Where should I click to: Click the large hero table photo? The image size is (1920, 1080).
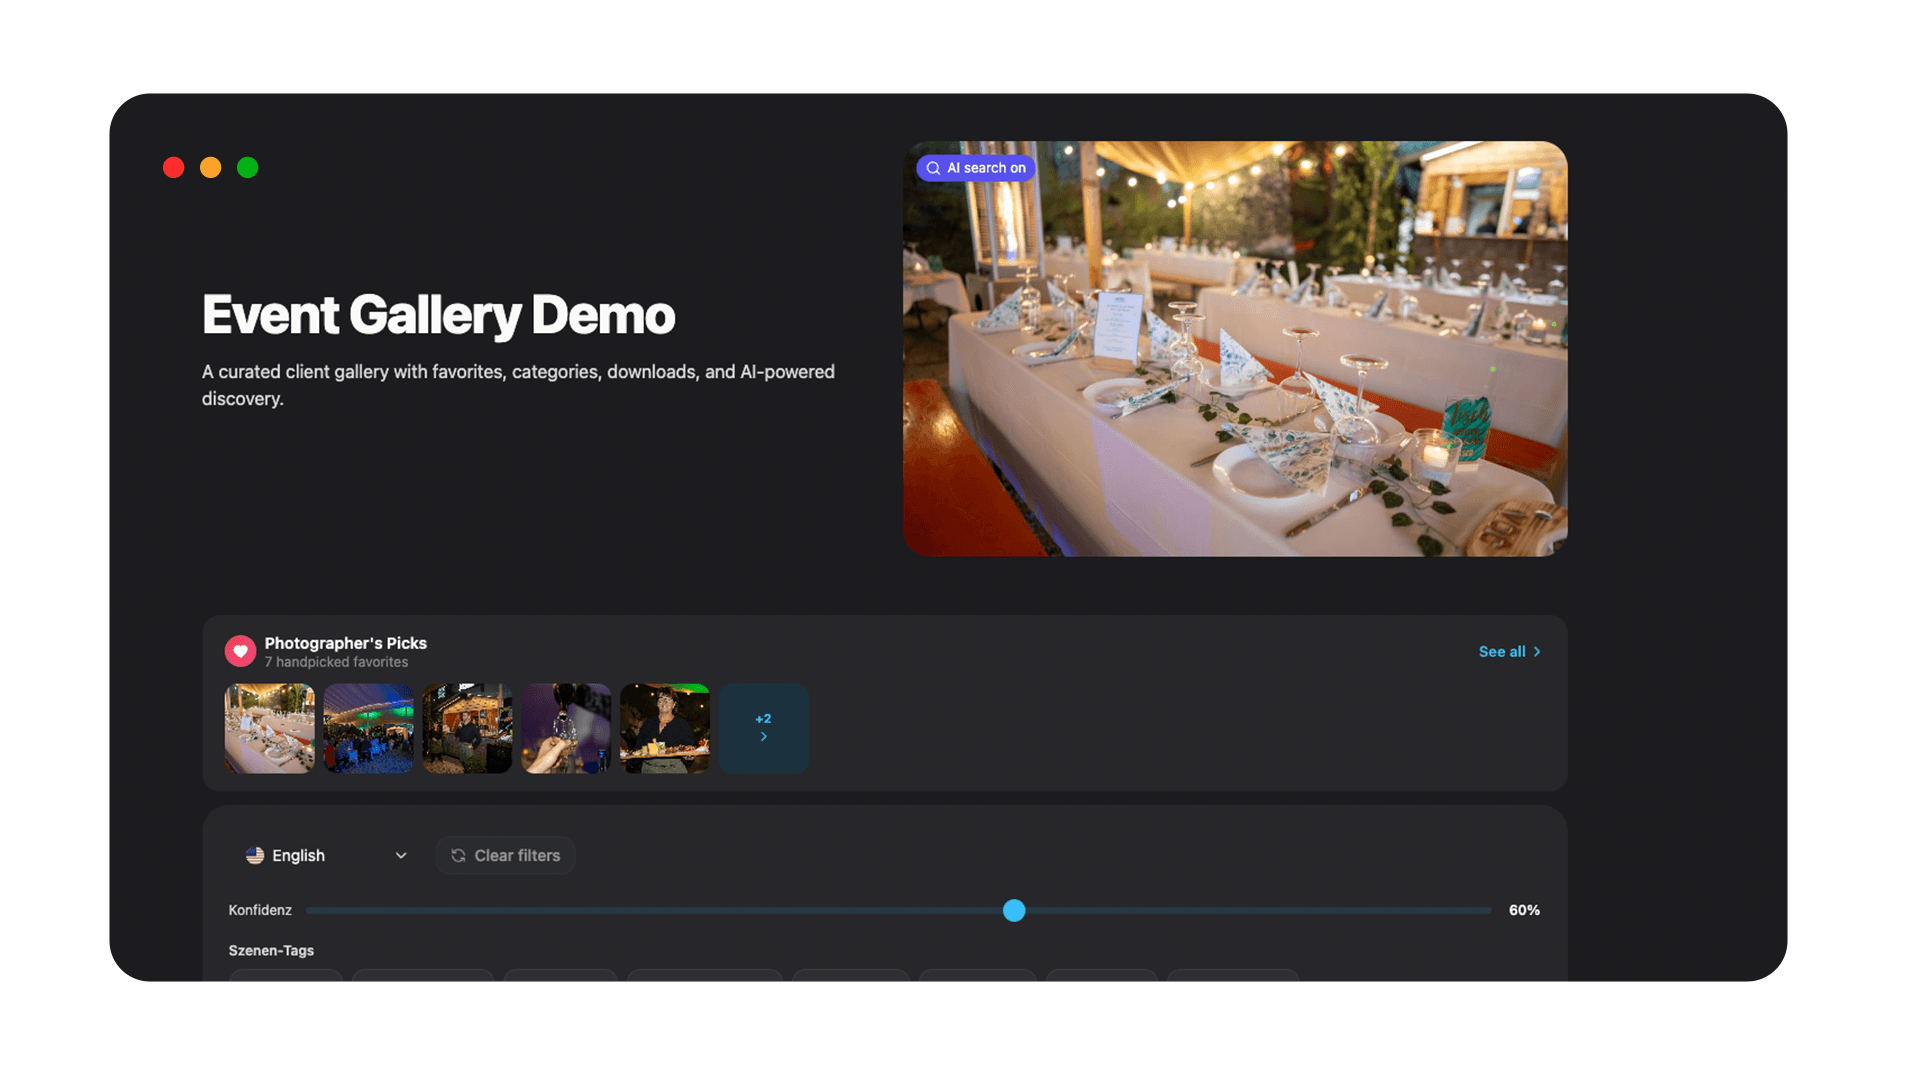pyautogui.click(x=1235, y=349)
